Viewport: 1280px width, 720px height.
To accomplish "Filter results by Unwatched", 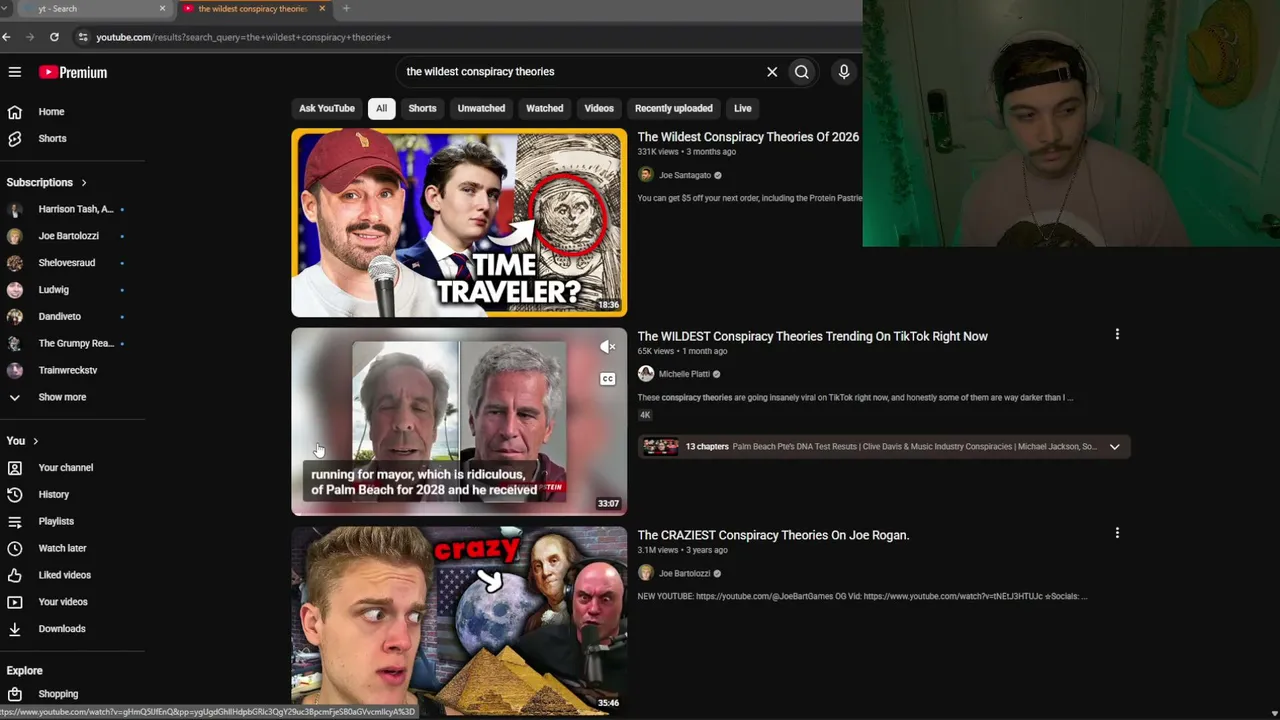I will (x=481, y=108).
